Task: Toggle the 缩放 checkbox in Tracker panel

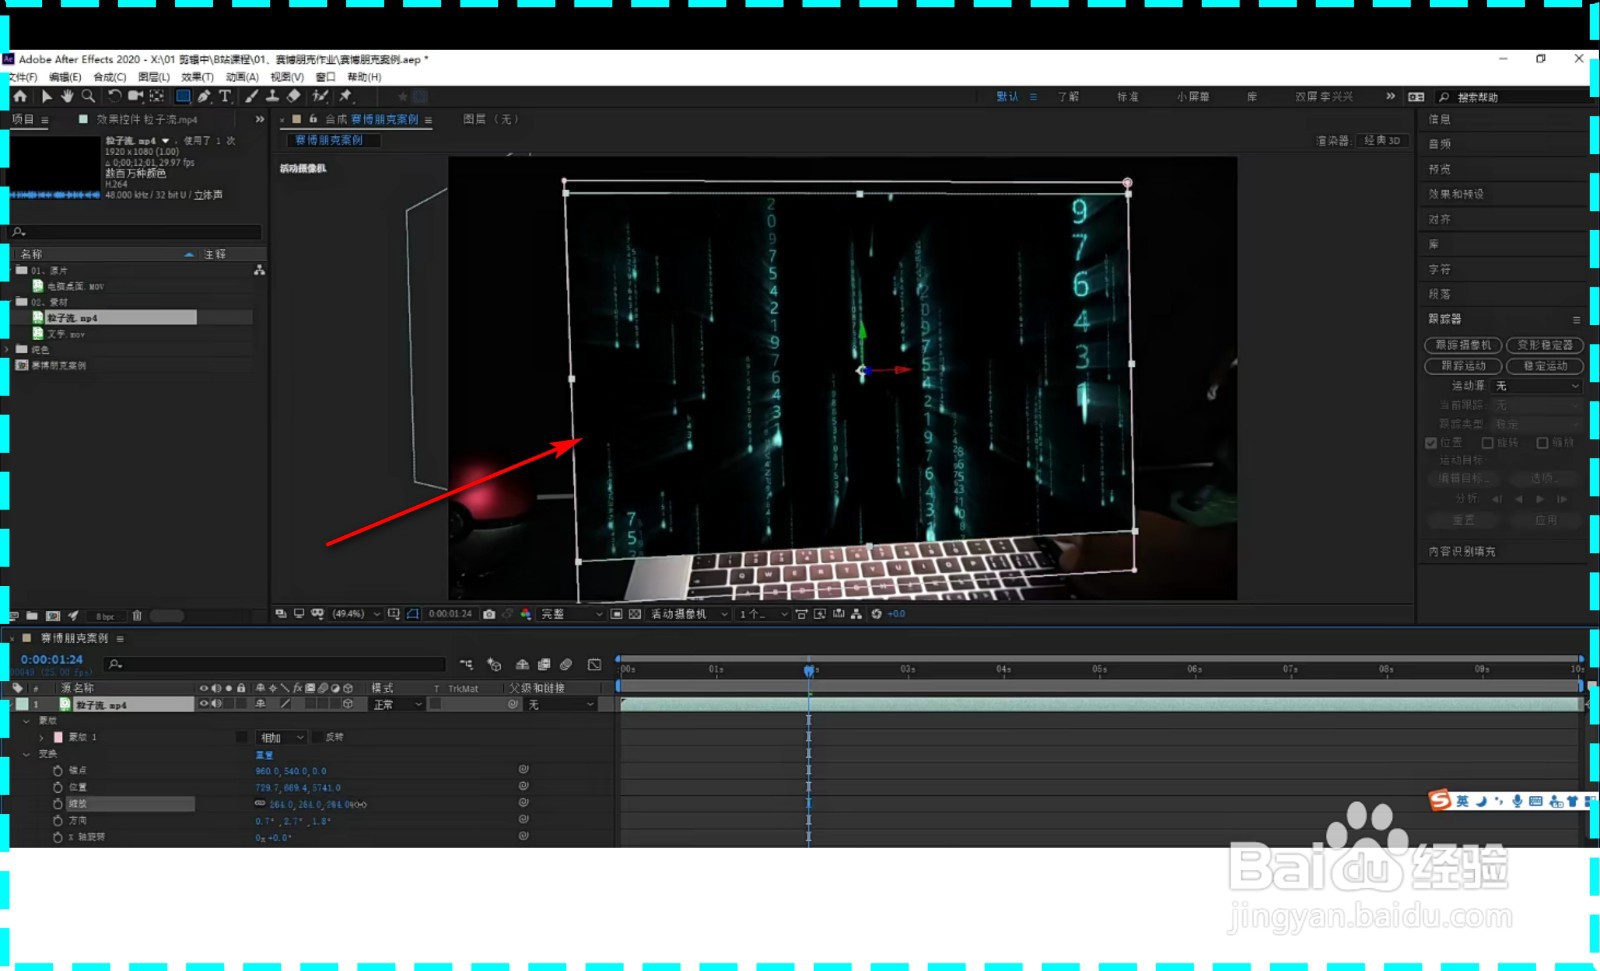Action: [1542, 443]
